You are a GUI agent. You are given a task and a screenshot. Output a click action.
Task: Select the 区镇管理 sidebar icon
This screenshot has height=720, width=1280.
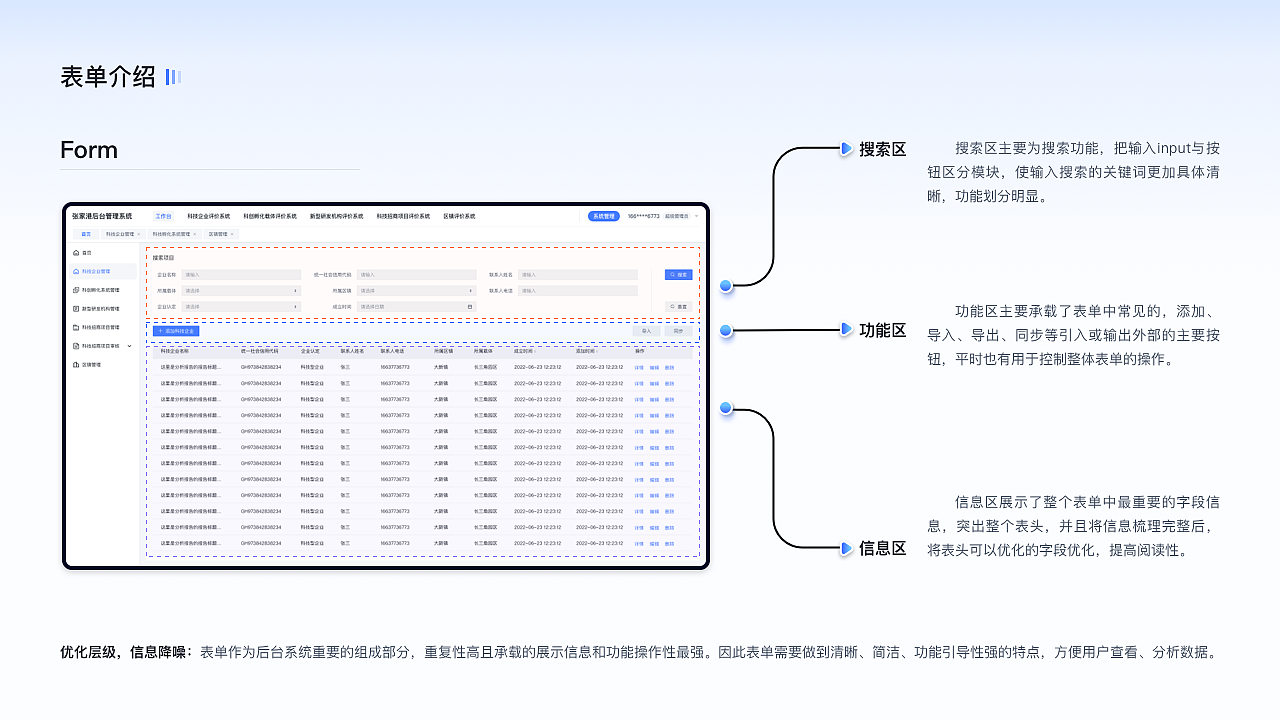pos(76,365)
